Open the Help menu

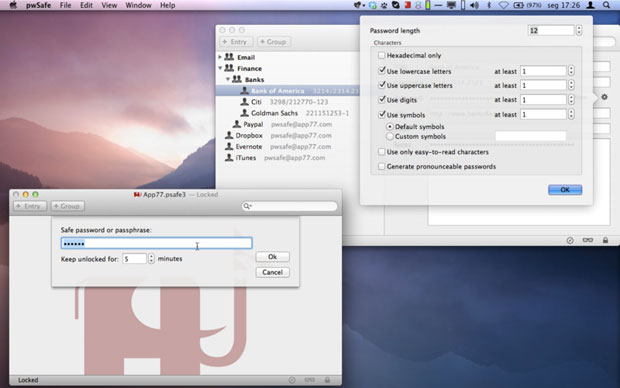tap(168, 5)
